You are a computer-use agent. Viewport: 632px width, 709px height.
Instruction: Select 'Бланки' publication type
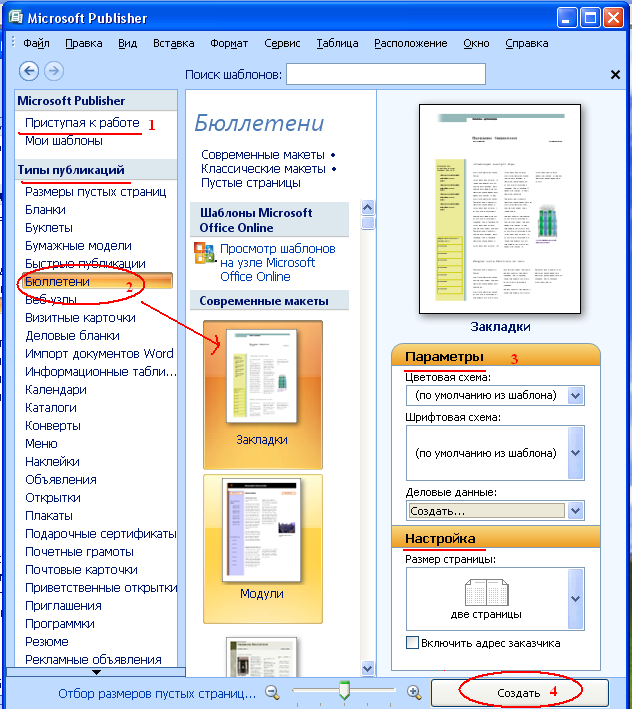(45, 210)
